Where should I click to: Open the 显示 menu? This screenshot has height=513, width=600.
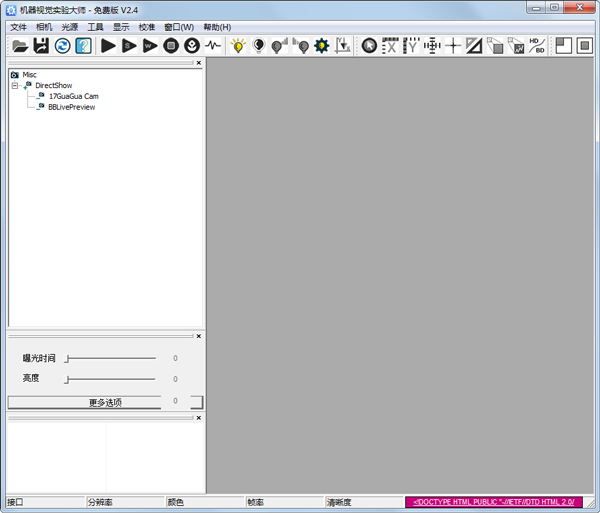coord(121,27)
